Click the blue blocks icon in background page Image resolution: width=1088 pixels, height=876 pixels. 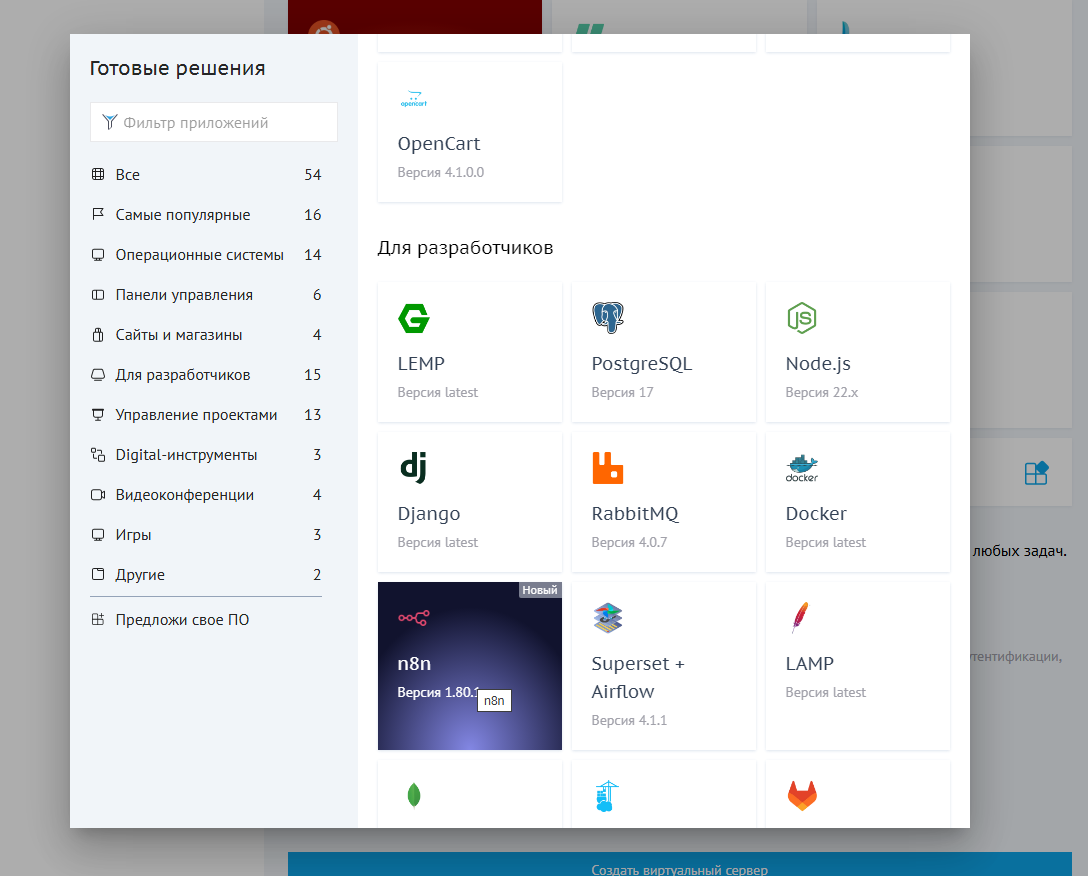pyautogui.click(x=1036, y=473)
